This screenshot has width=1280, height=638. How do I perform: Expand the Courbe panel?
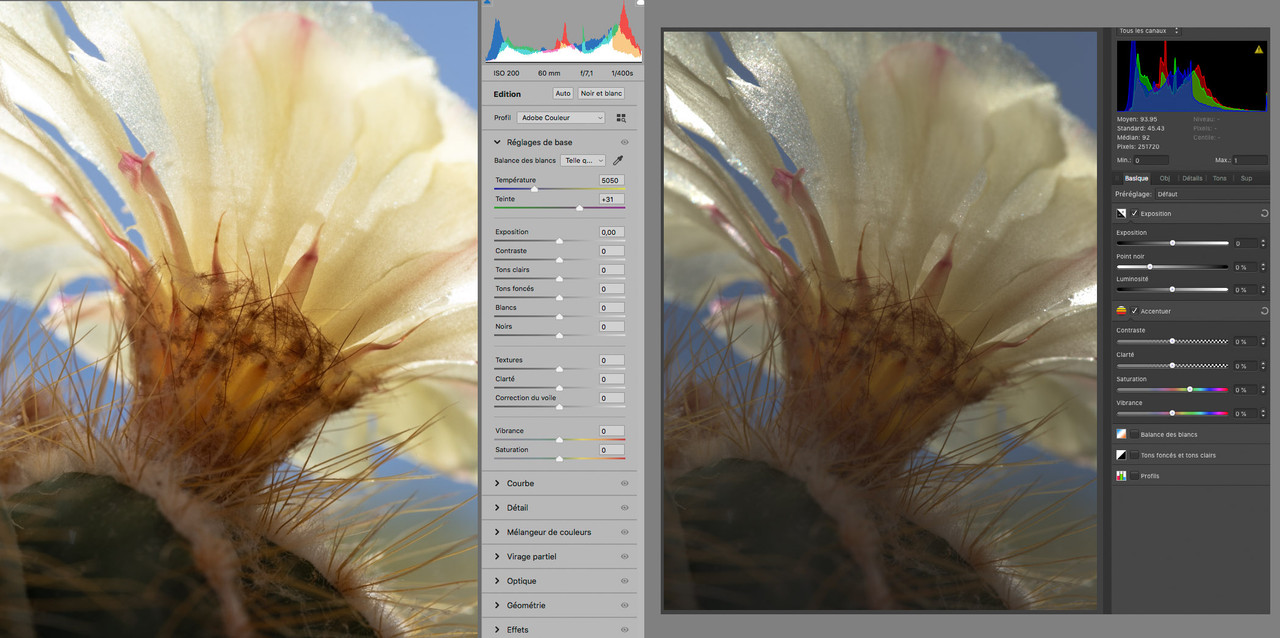(498, 483)
